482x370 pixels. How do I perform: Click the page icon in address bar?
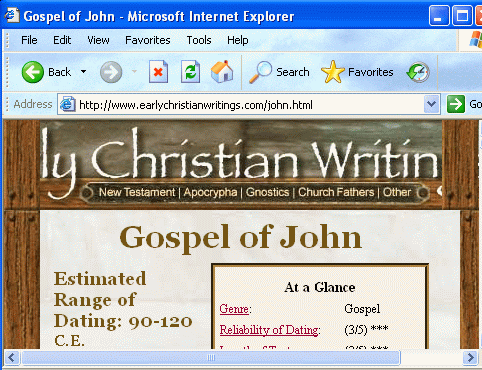[x=67, y=105]
